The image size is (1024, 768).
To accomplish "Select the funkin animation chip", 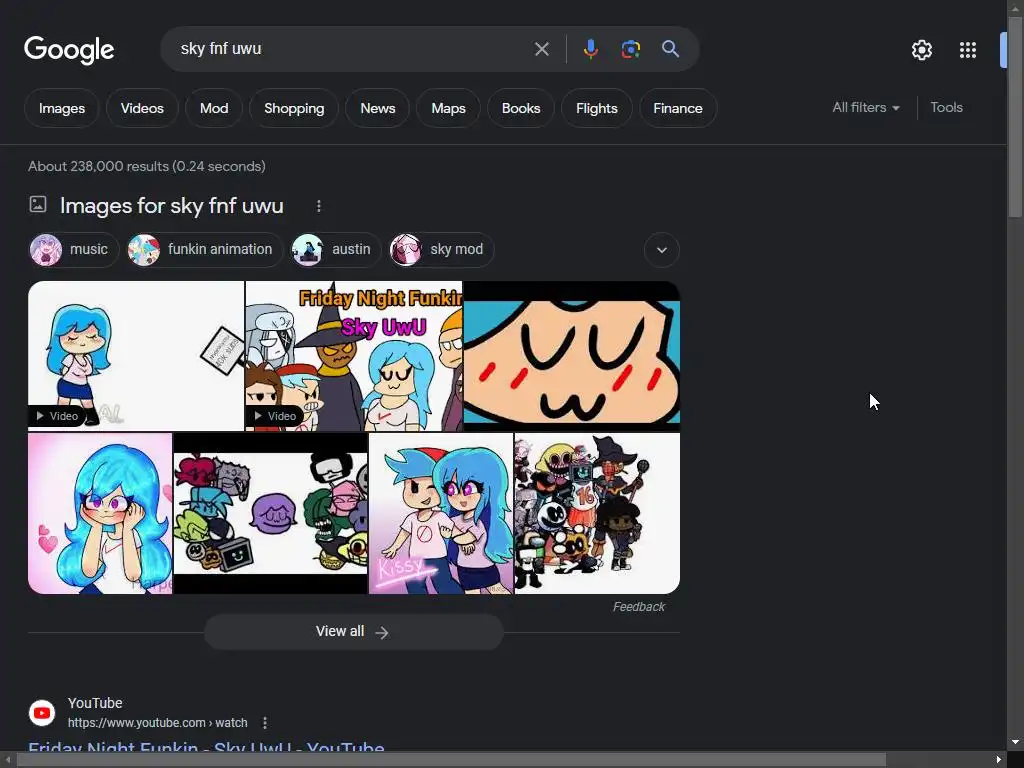I will [204, 249].
